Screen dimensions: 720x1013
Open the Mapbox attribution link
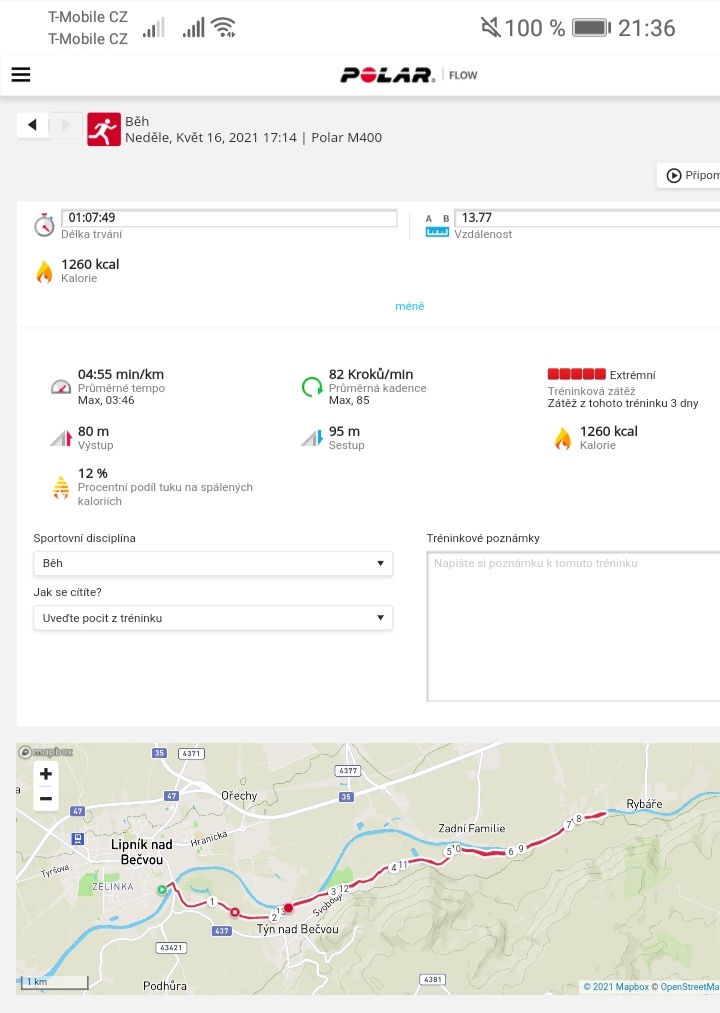[x=616, y=987]
